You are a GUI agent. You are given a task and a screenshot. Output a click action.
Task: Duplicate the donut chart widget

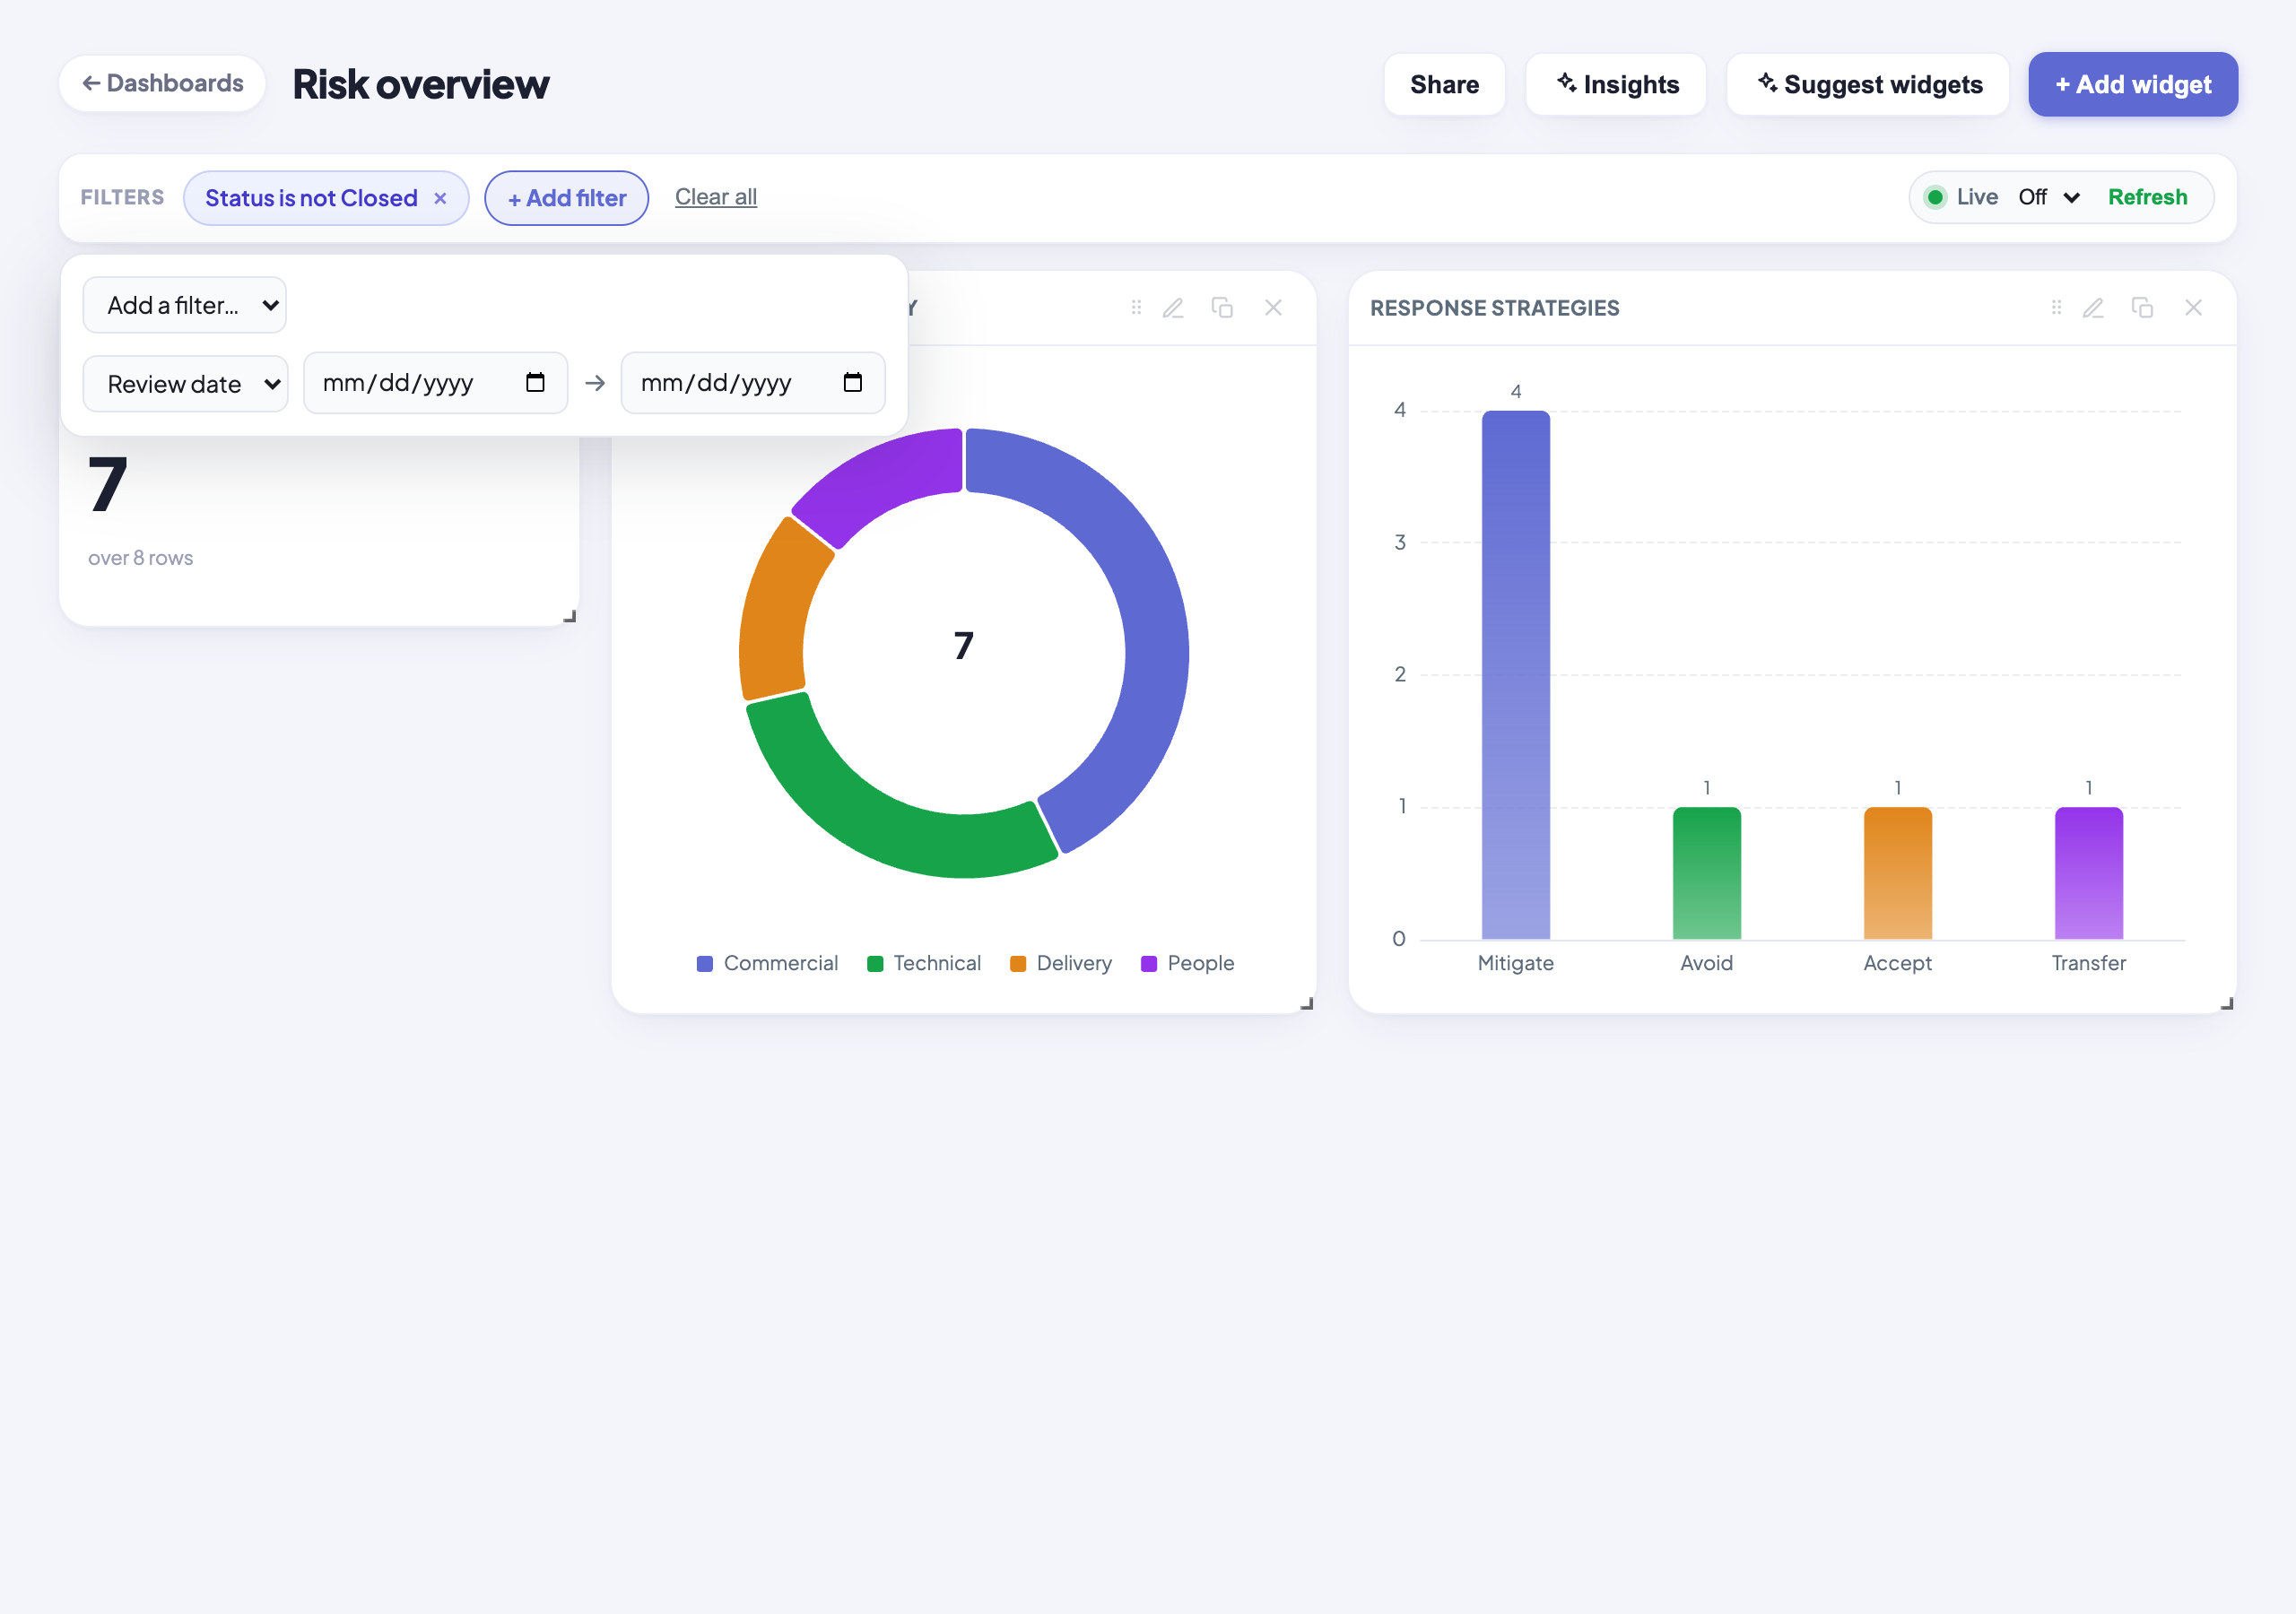click(x=1222, y=308)
